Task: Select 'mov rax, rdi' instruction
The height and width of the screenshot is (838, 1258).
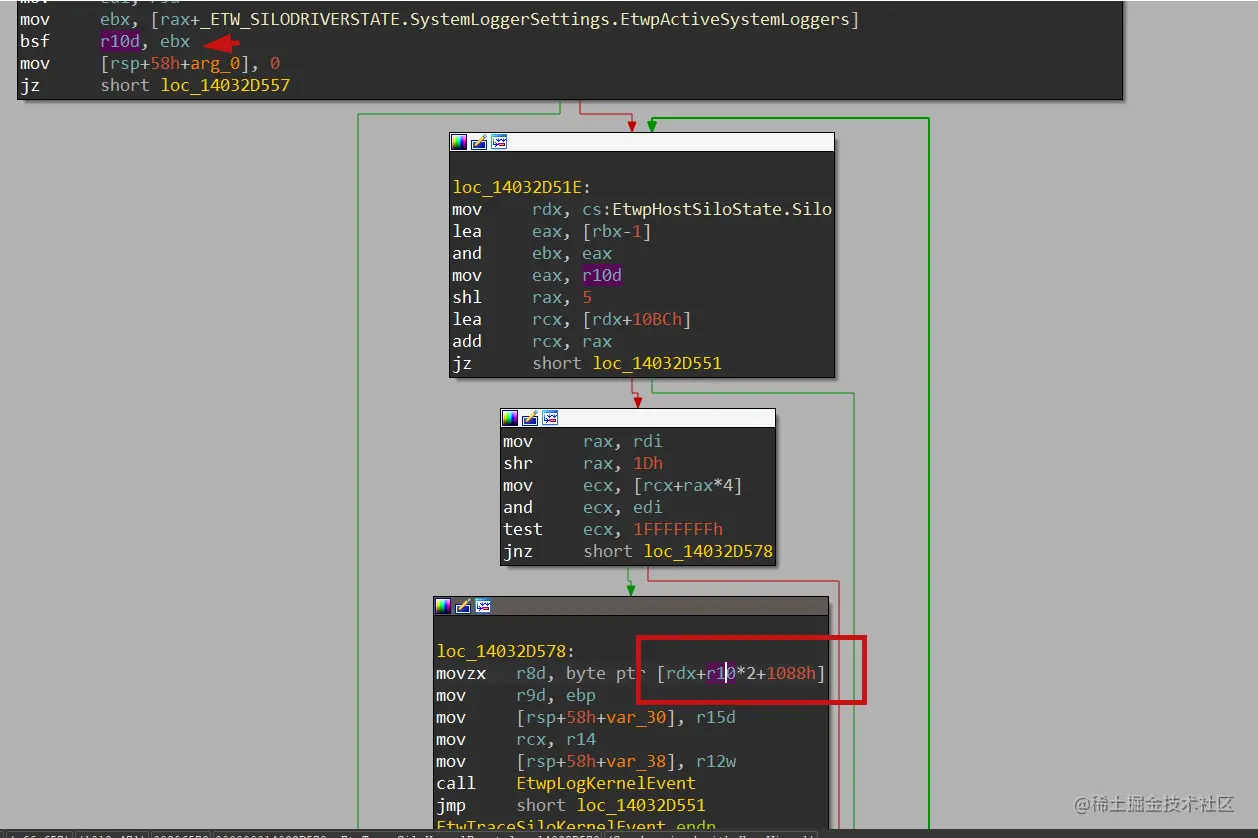Action: [583, 441]
